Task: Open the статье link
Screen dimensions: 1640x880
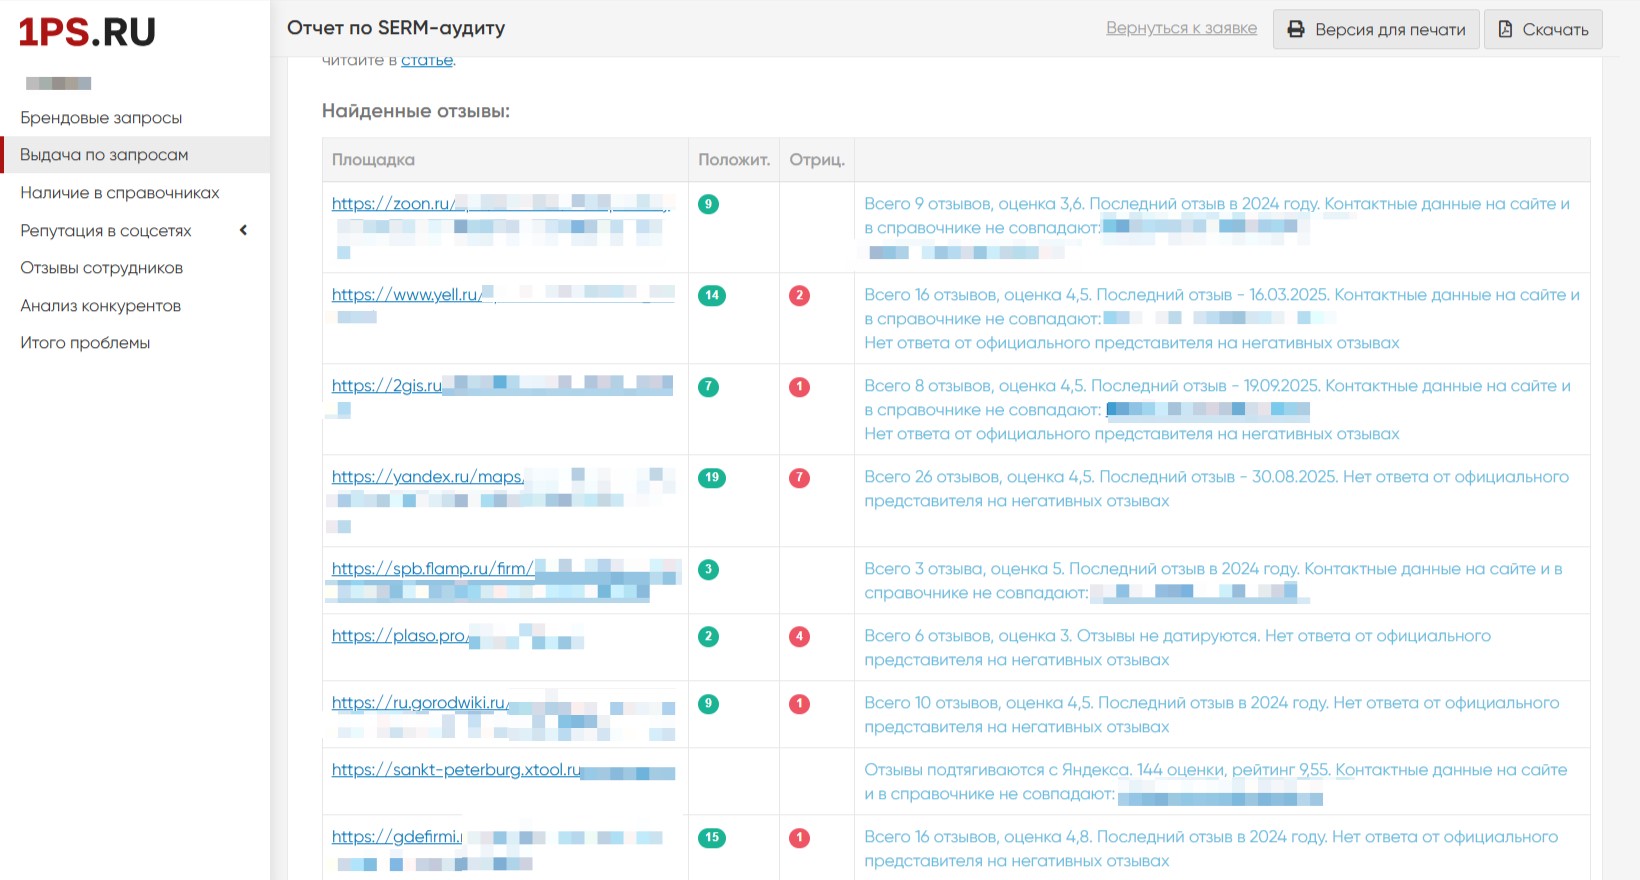Action: pyautogui.click(x=427, y=61)
